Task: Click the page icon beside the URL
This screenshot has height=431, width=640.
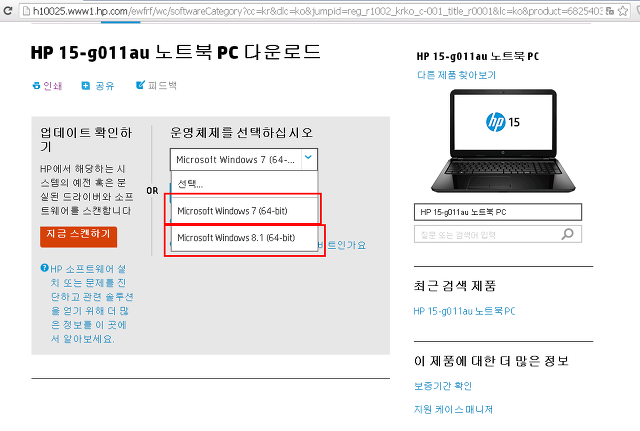Action: (x=26, y=11)
